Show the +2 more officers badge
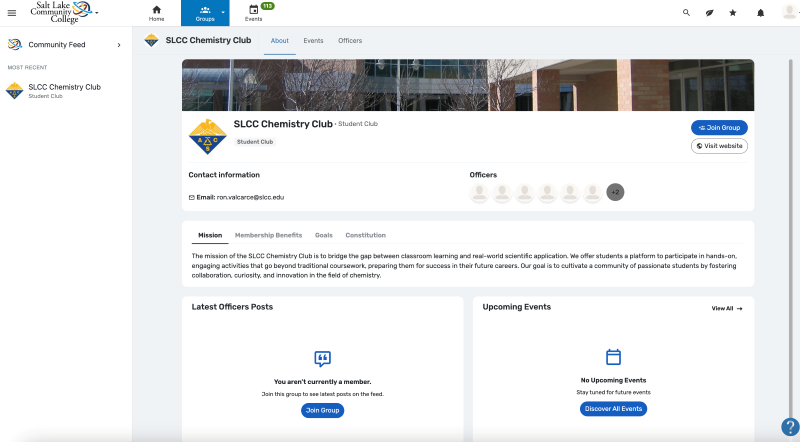 click(615, 192)
